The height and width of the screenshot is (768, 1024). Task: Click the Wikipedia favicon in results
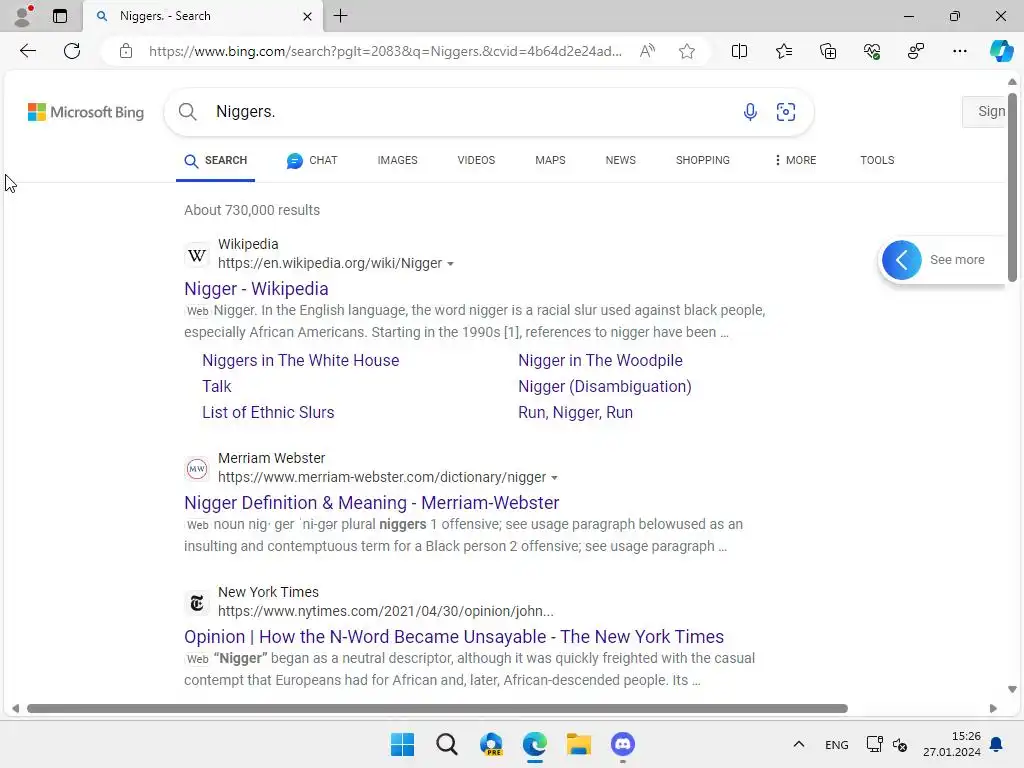197,255
